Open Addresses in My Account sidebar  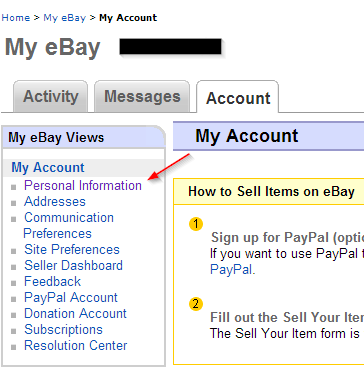(x=55, y=202)
